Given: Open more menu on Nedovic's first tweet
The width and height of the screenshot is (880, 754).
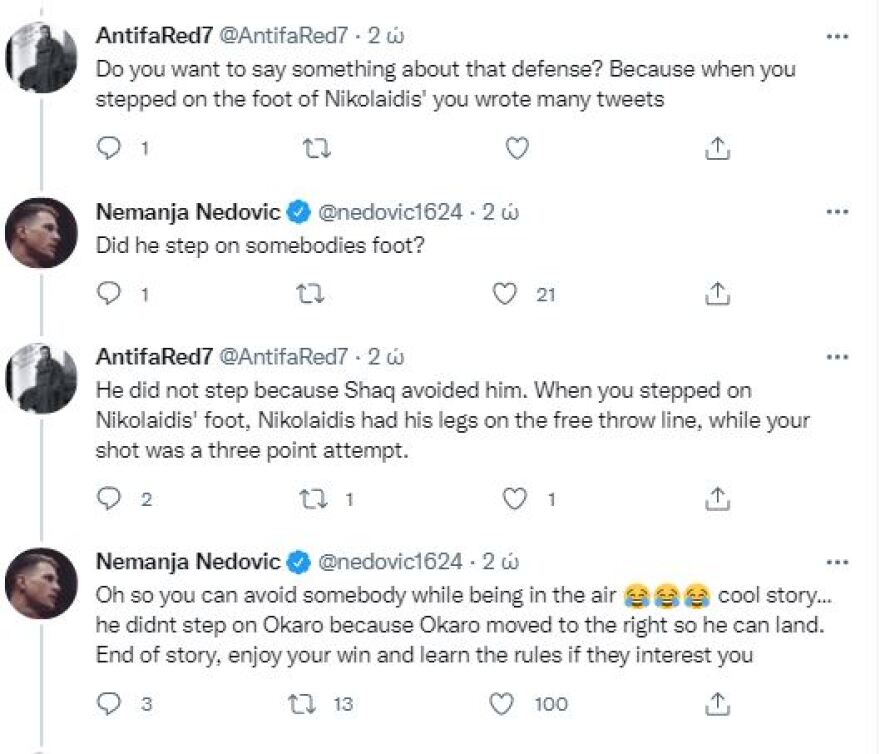Looking at the screenshot, I should (x=836, y=212).
